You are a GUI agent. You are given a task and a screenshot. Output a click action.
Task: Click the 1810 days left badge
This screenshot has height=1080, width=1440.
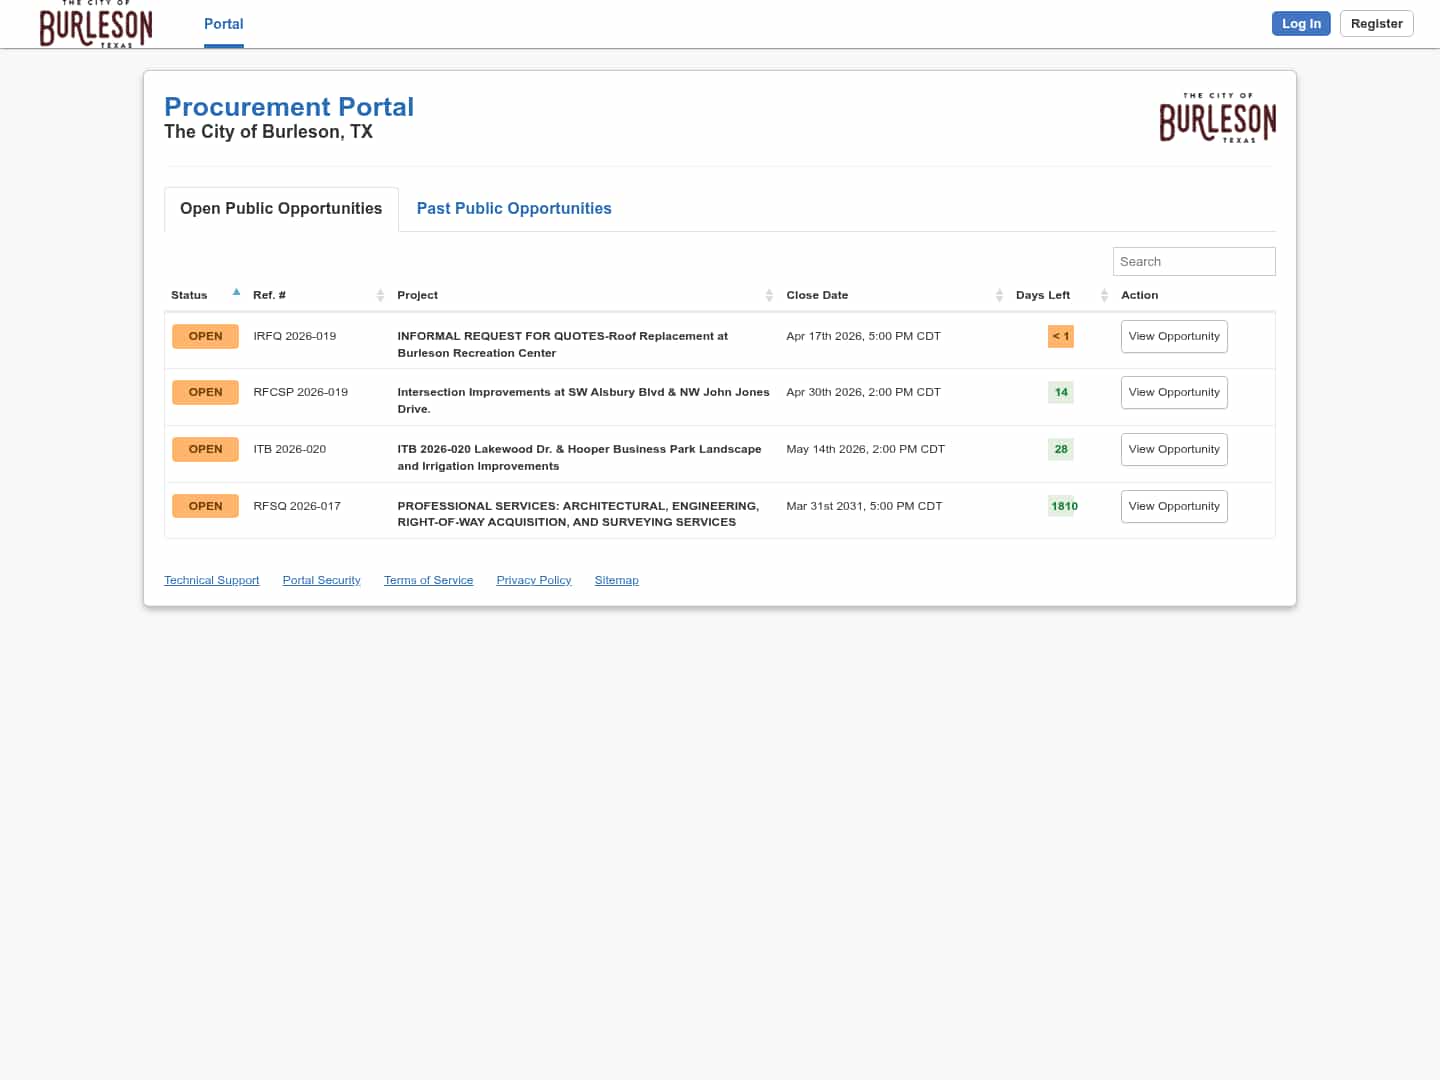(x=1063, y=506)
